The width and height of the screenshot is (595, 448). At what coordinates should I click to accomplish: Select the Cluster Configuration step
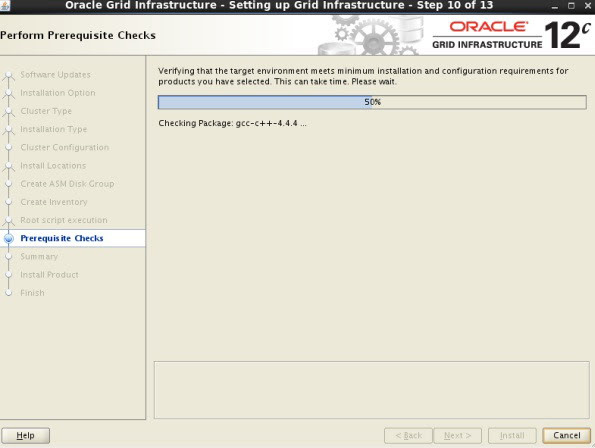pyautogui.click(x=65, y=147)
